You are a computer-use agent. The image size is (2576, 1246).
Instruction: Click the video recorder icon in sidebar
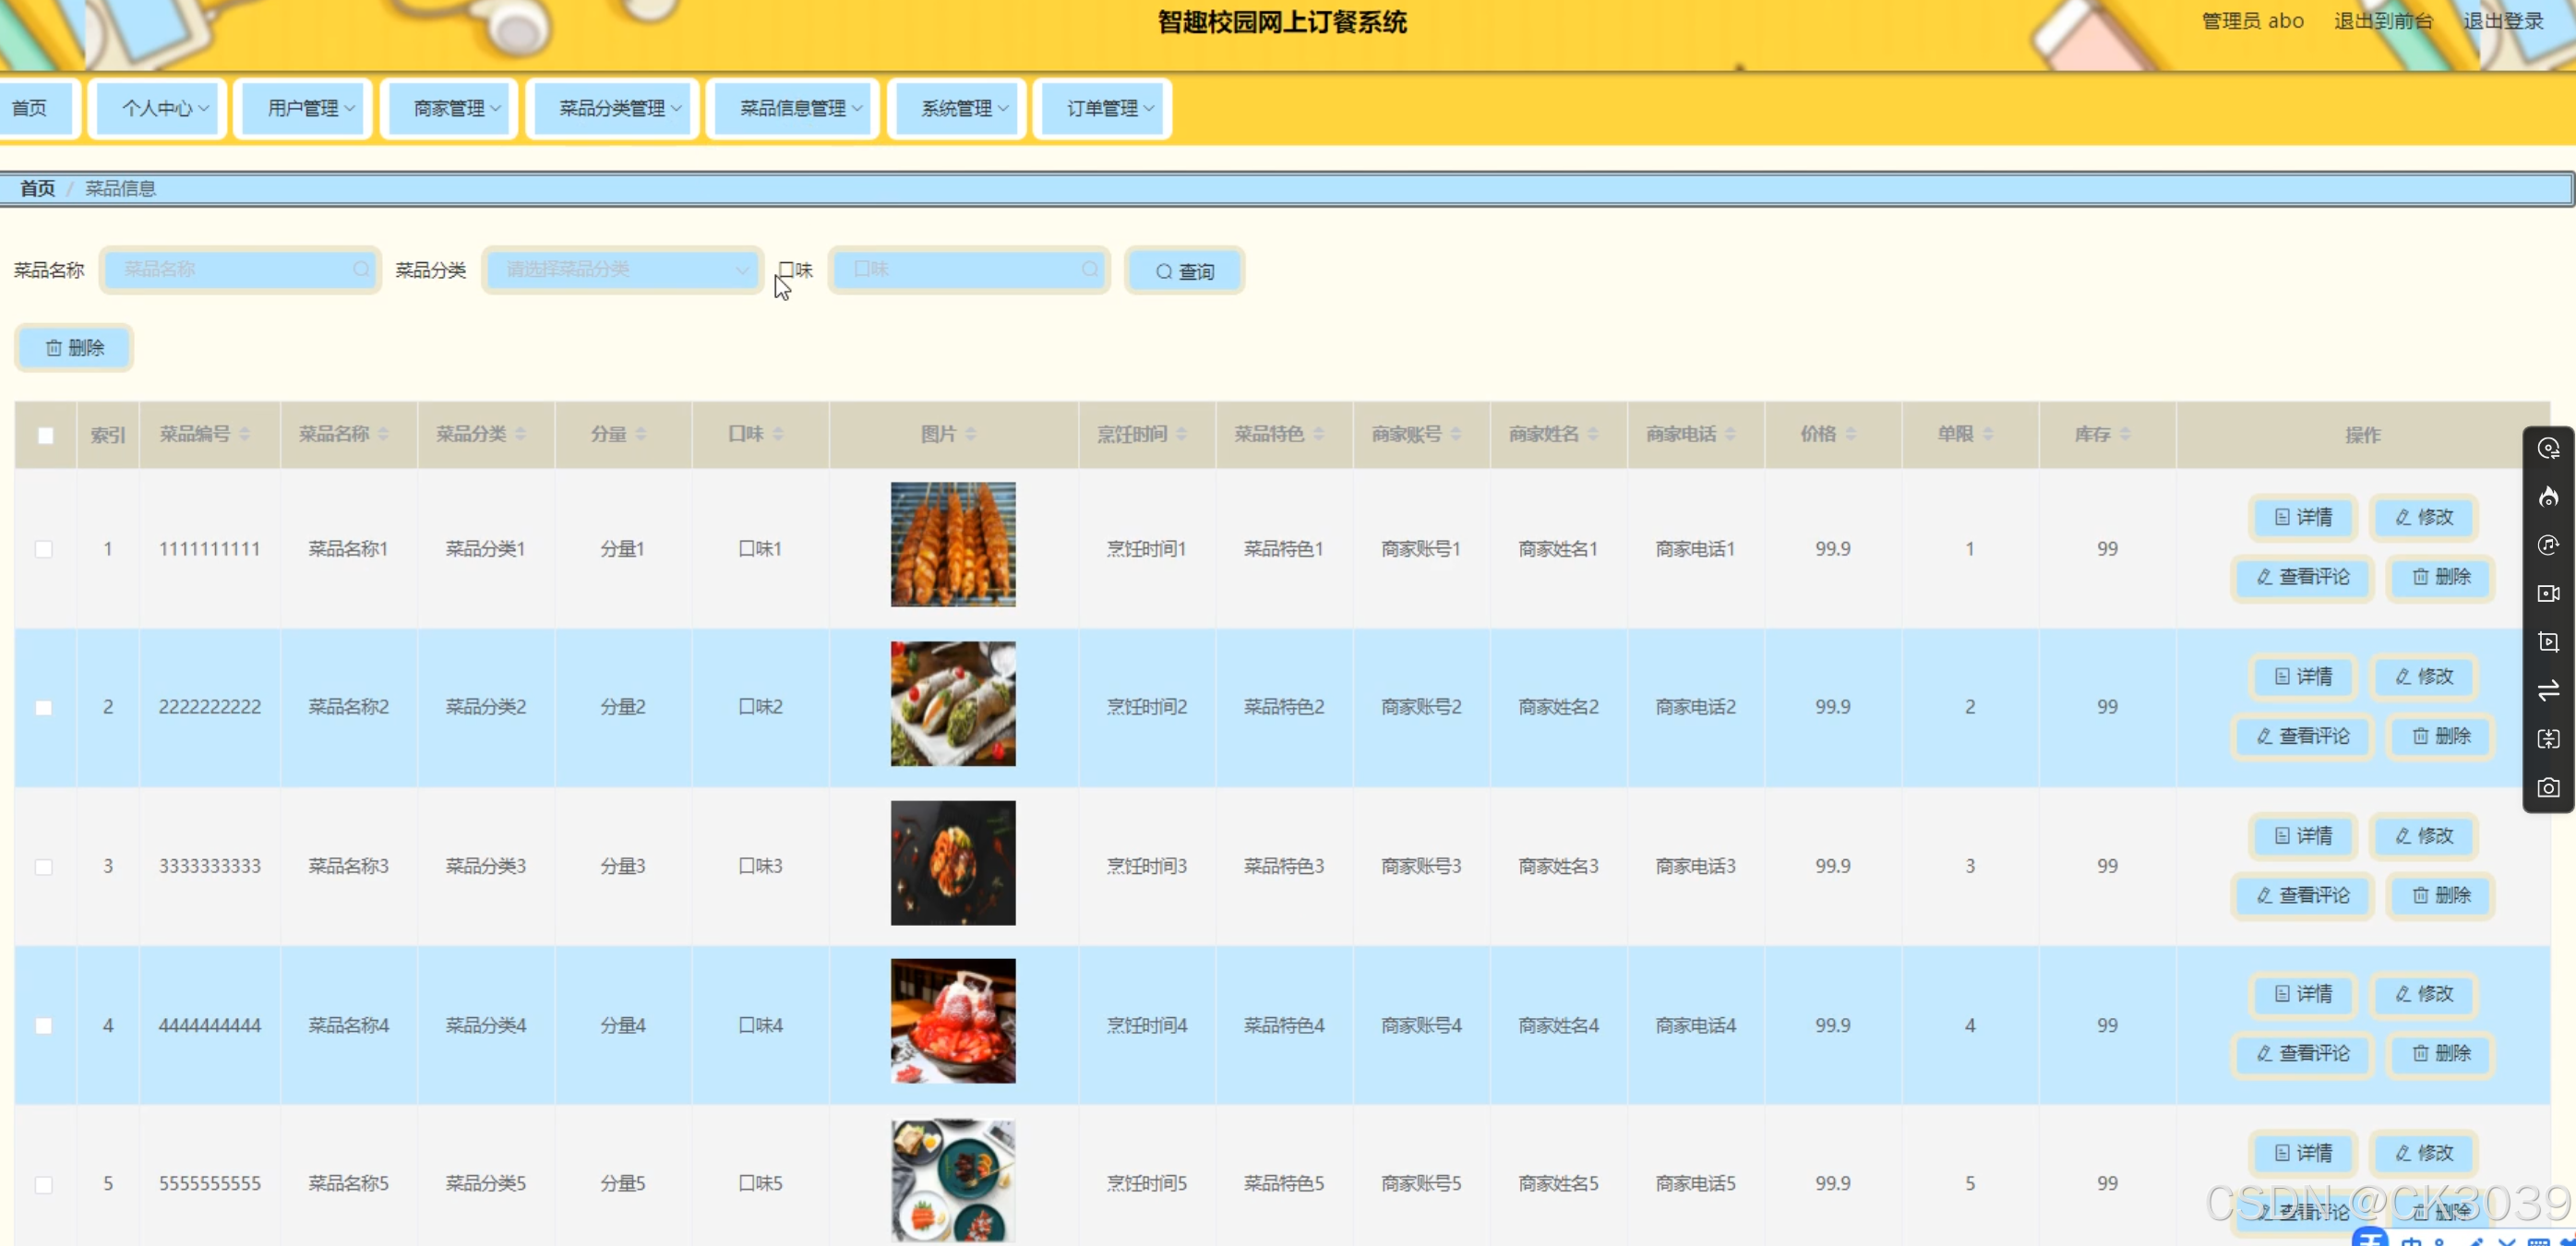pyautogui.click(x=2548, y=593)
